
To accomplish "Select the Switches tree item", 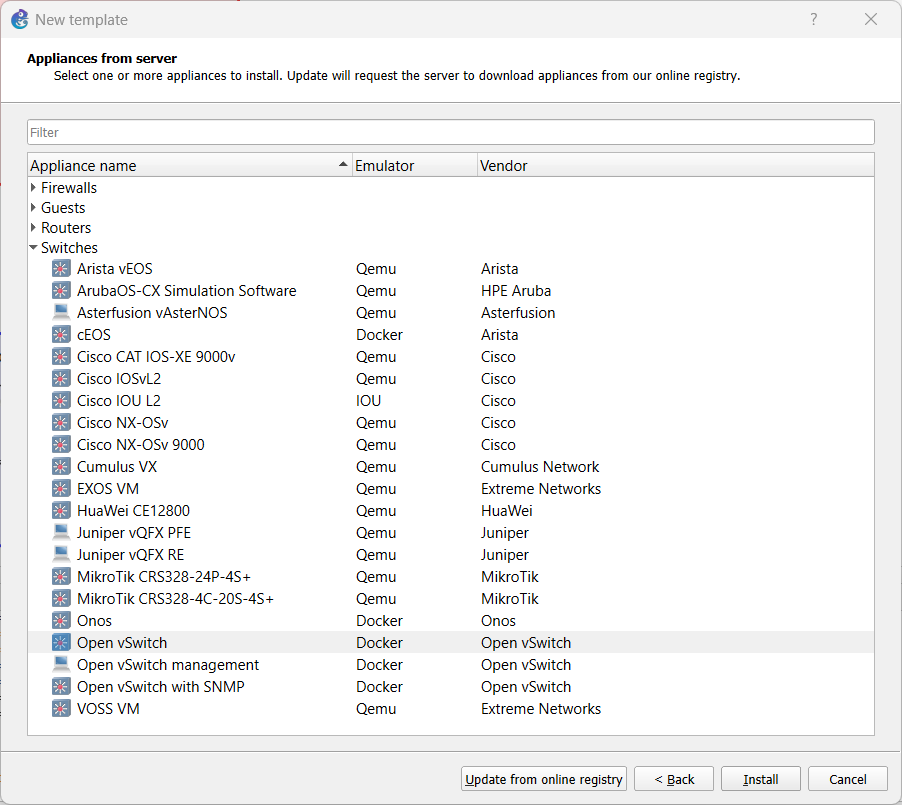I will point(70,248).
